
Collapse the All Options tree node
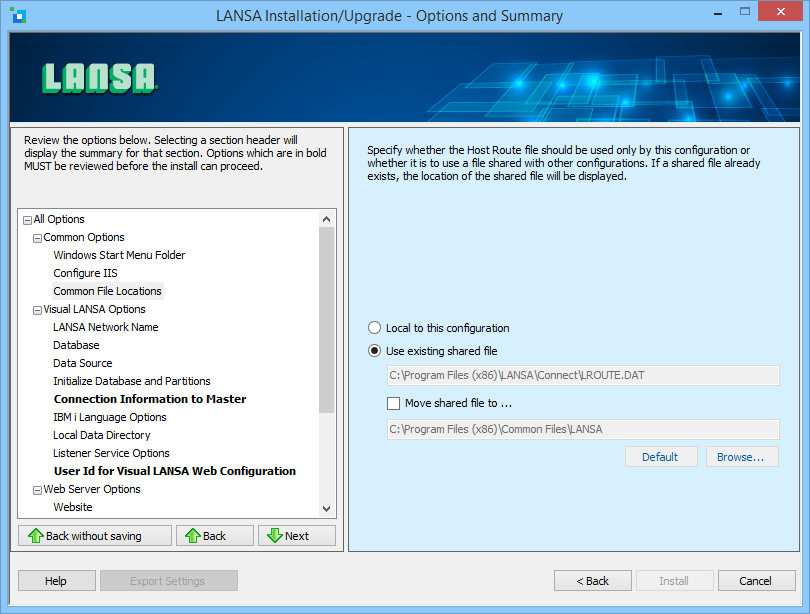(x=27, y=220)
